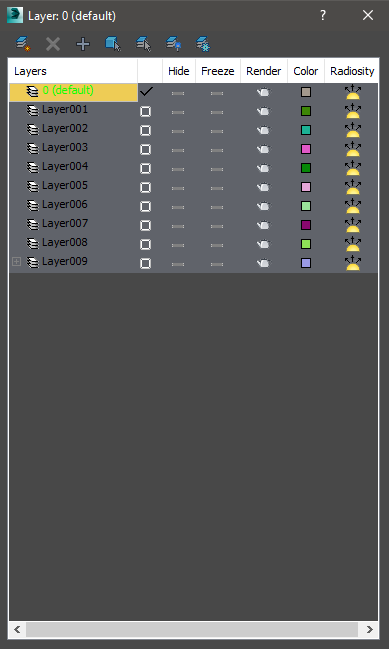Toggle Freeze state for Layer006
Viewport: 389px width, 649px height.
(x=217, y=207)
